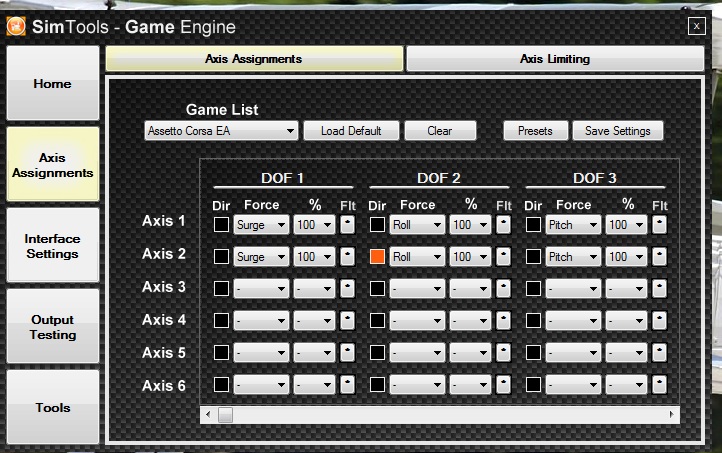Click Axis 5 DOF 2 Flt button
The width and height of the screenshot is (722, 453).
point(503,353)
